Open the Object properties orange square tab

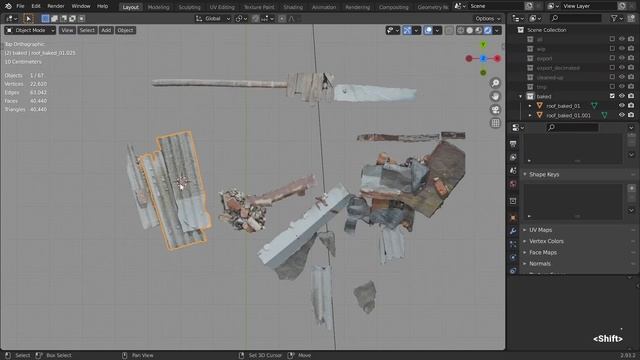513,217
